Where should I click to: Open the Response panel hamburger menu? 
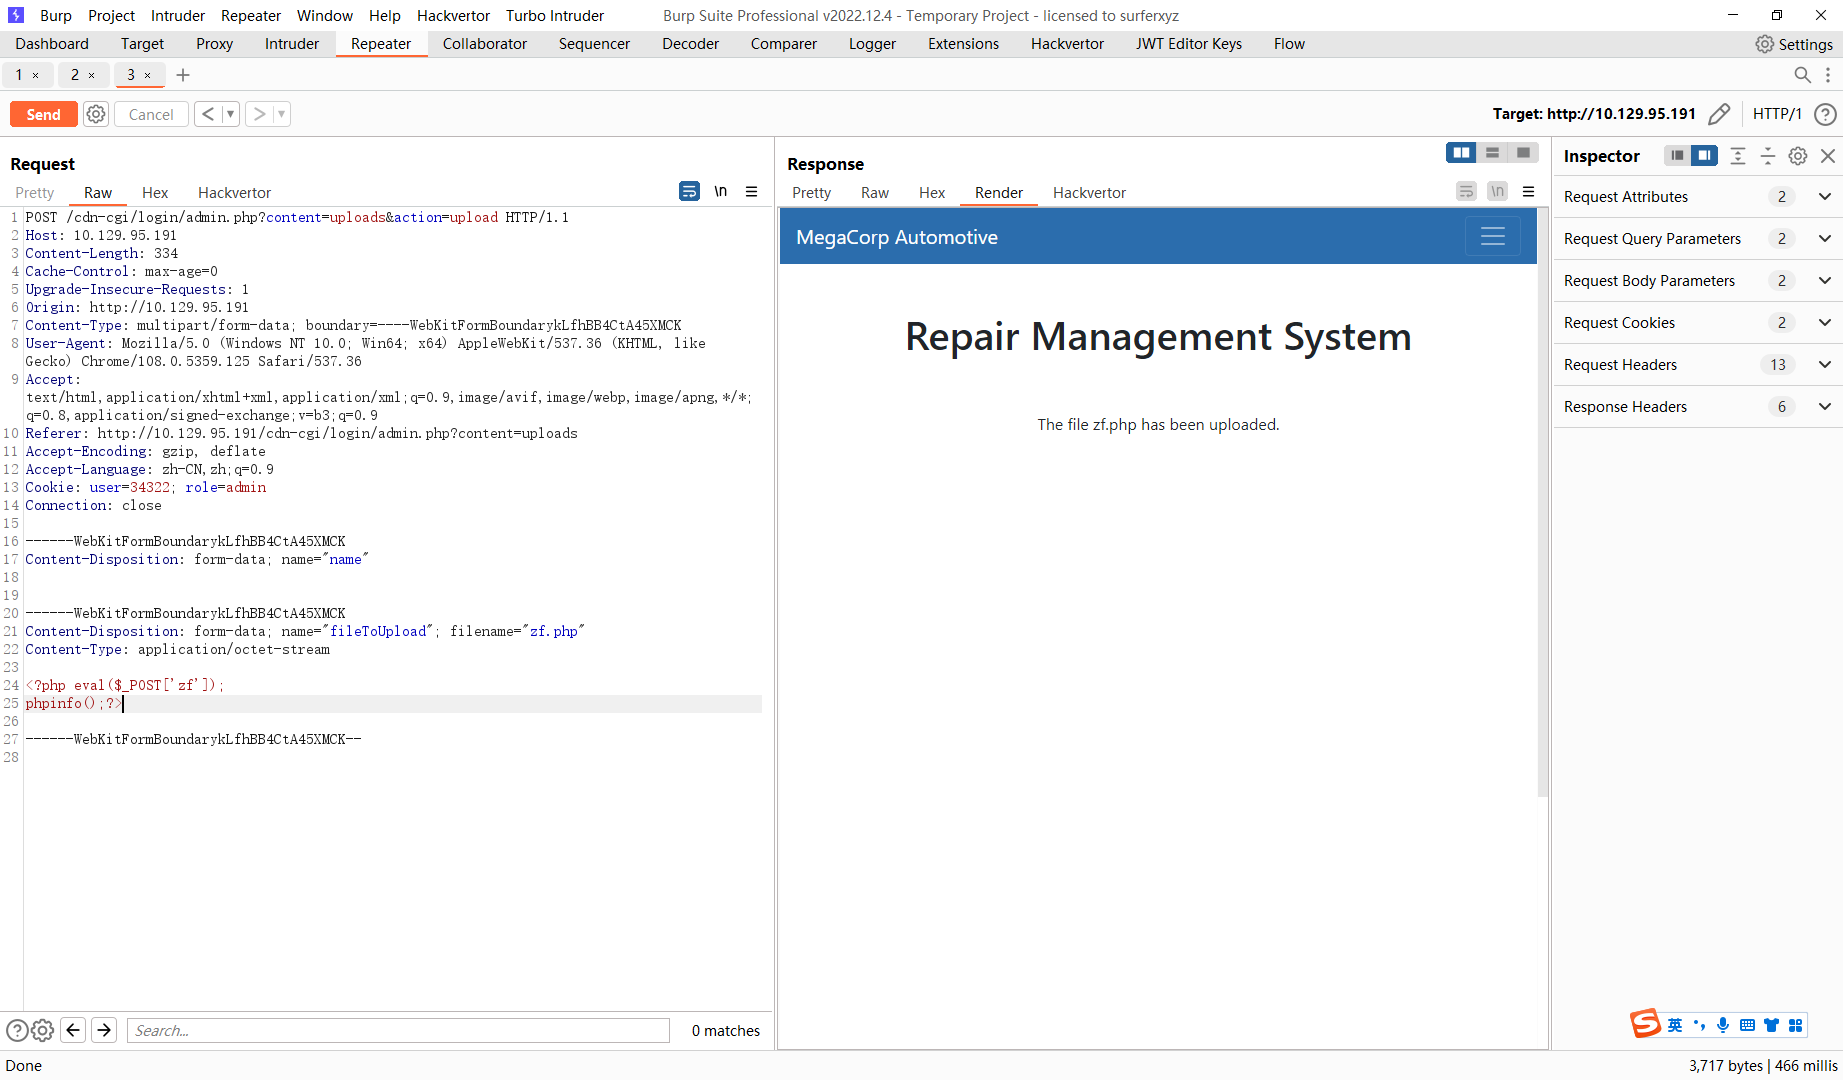1528,191
